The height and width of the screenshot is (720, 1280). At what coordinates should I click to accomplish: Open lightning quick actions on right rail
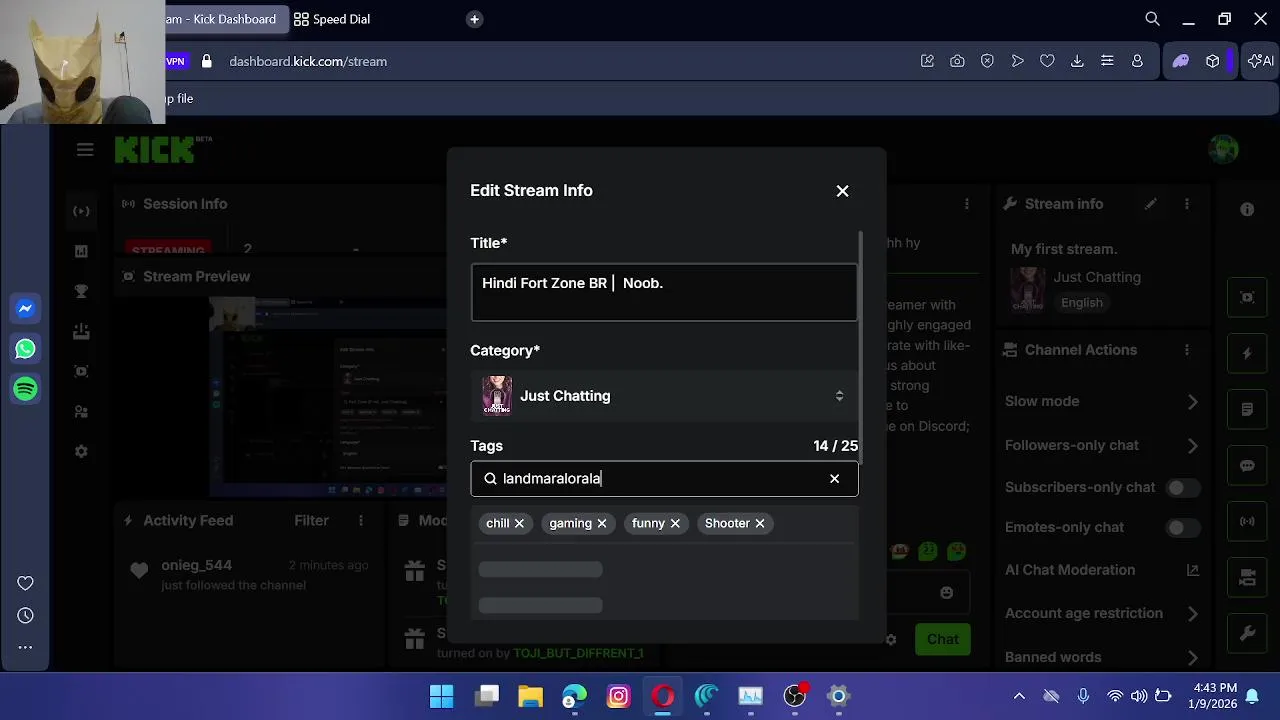[x=1247, y=353]
